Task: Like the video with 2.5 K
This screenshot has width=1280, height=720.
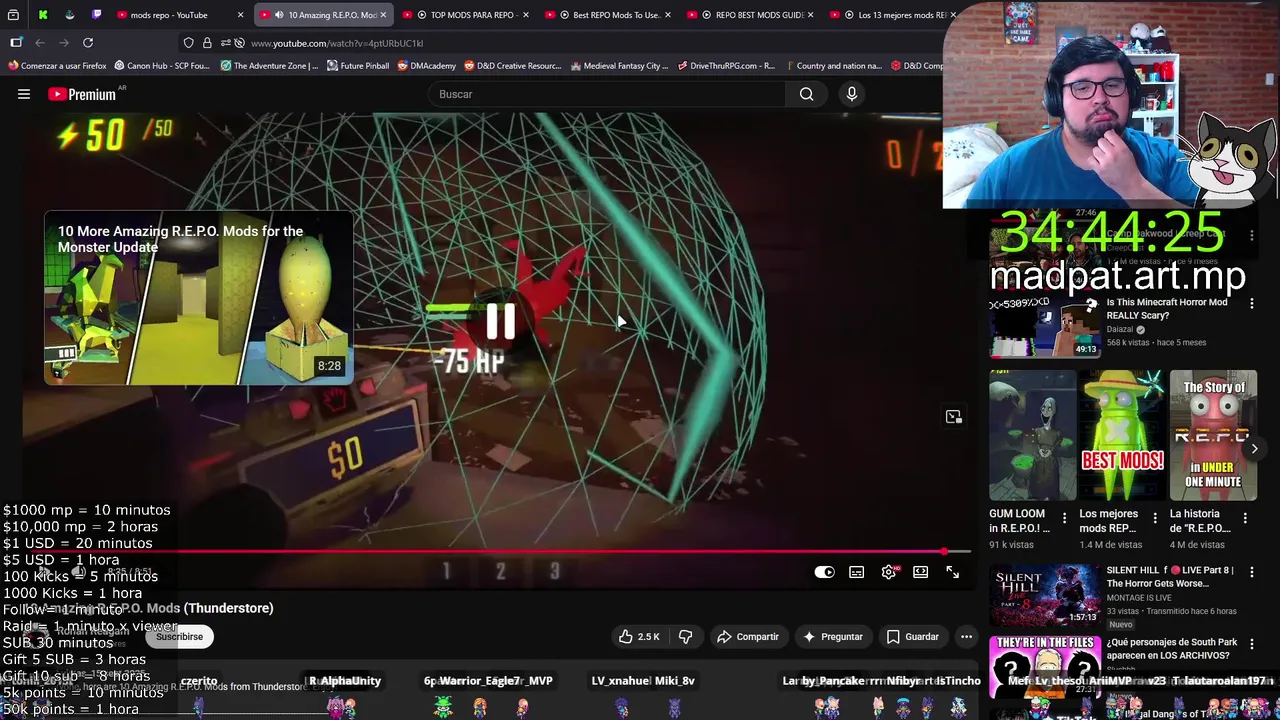Action: pos(638,636)
